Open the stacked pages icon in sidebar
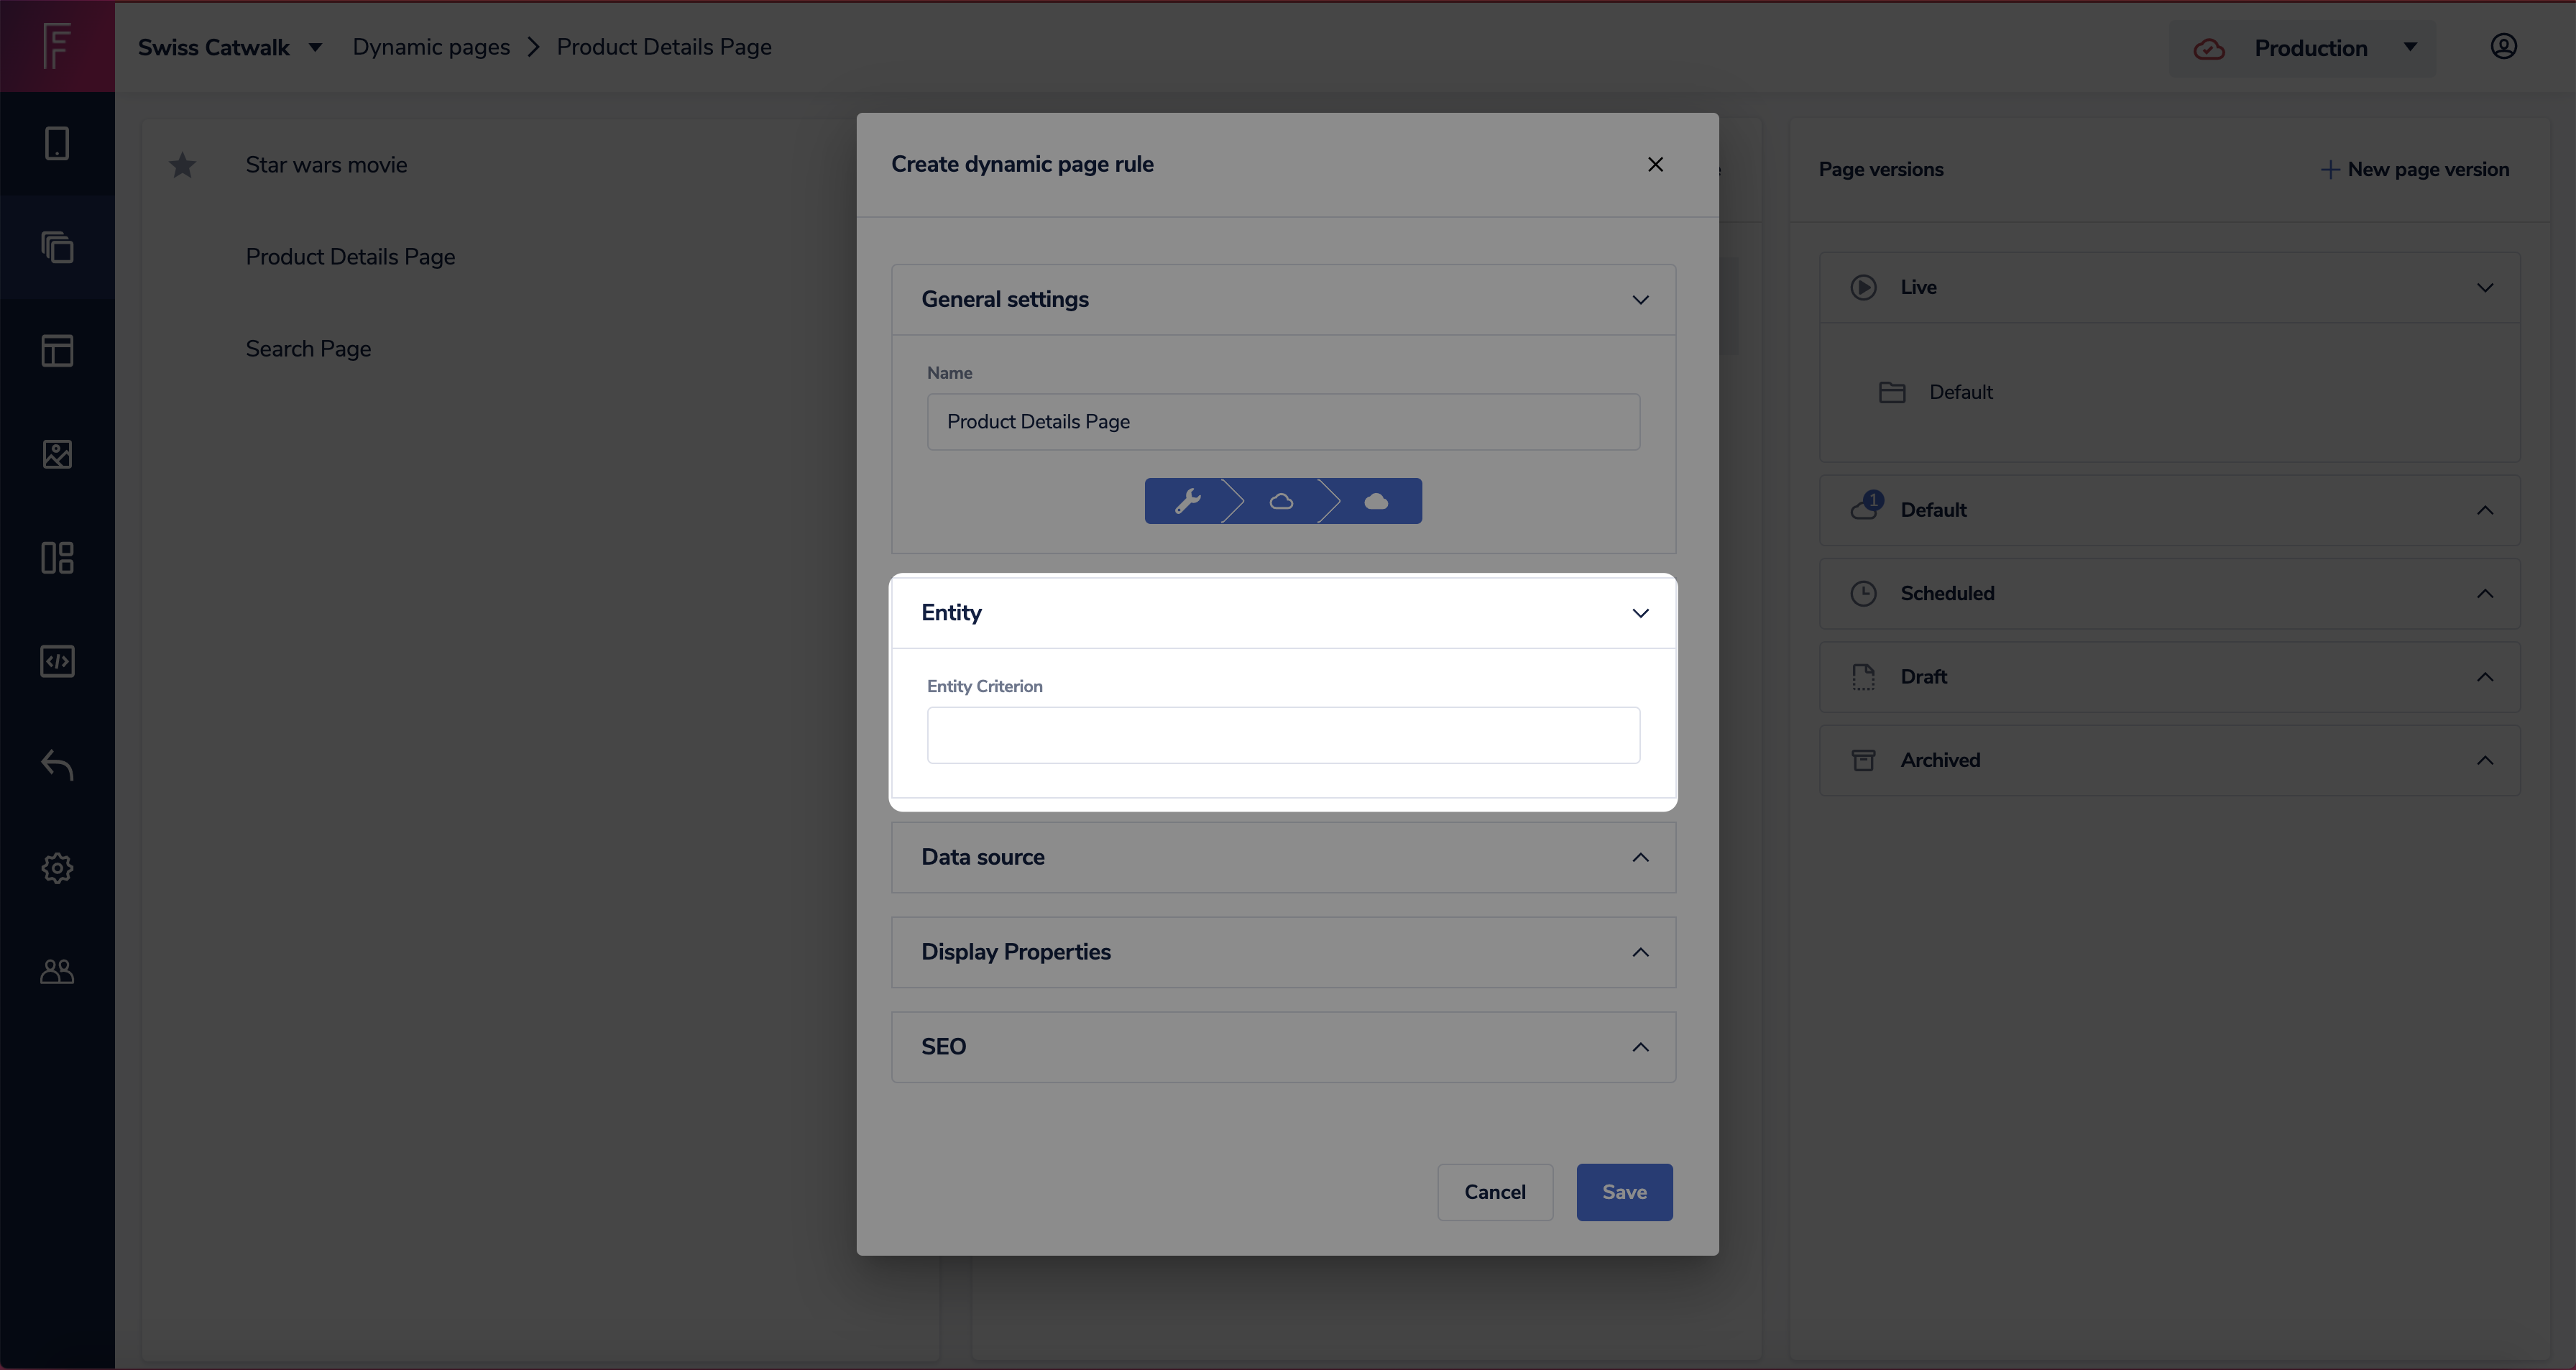 [x=57, y=247]
